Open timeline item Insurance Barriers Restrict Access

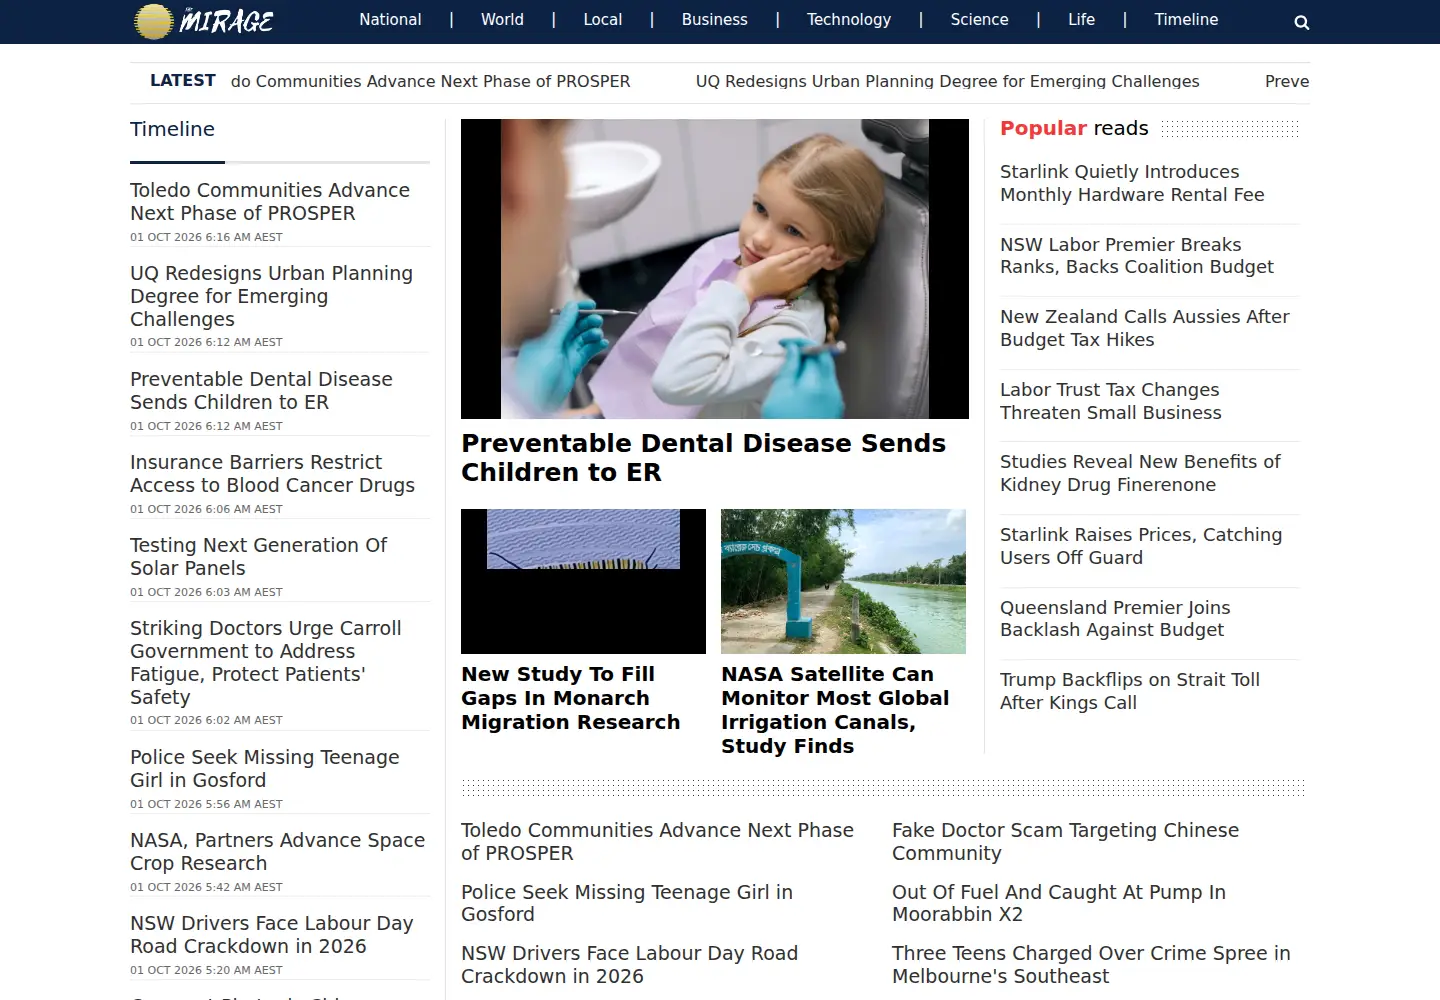[x=272, y=473]
